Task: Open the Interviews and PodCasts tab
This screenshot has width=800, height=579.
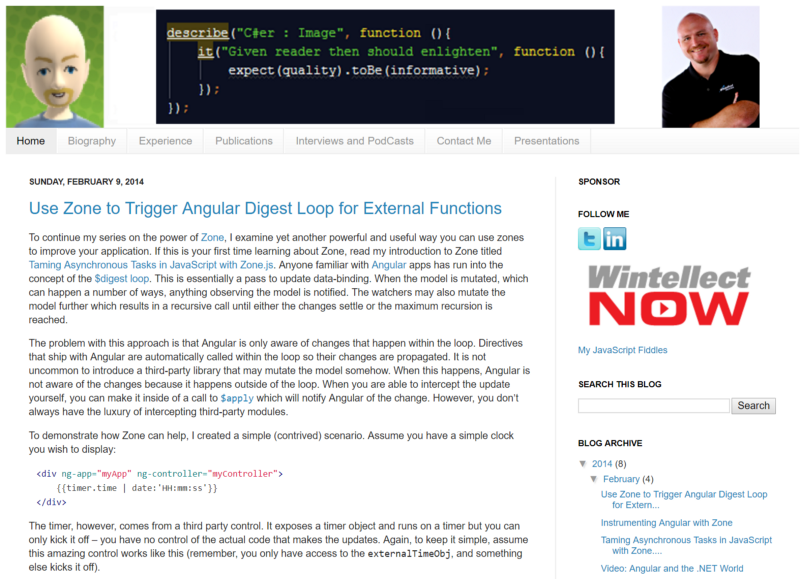Action: 354,140
